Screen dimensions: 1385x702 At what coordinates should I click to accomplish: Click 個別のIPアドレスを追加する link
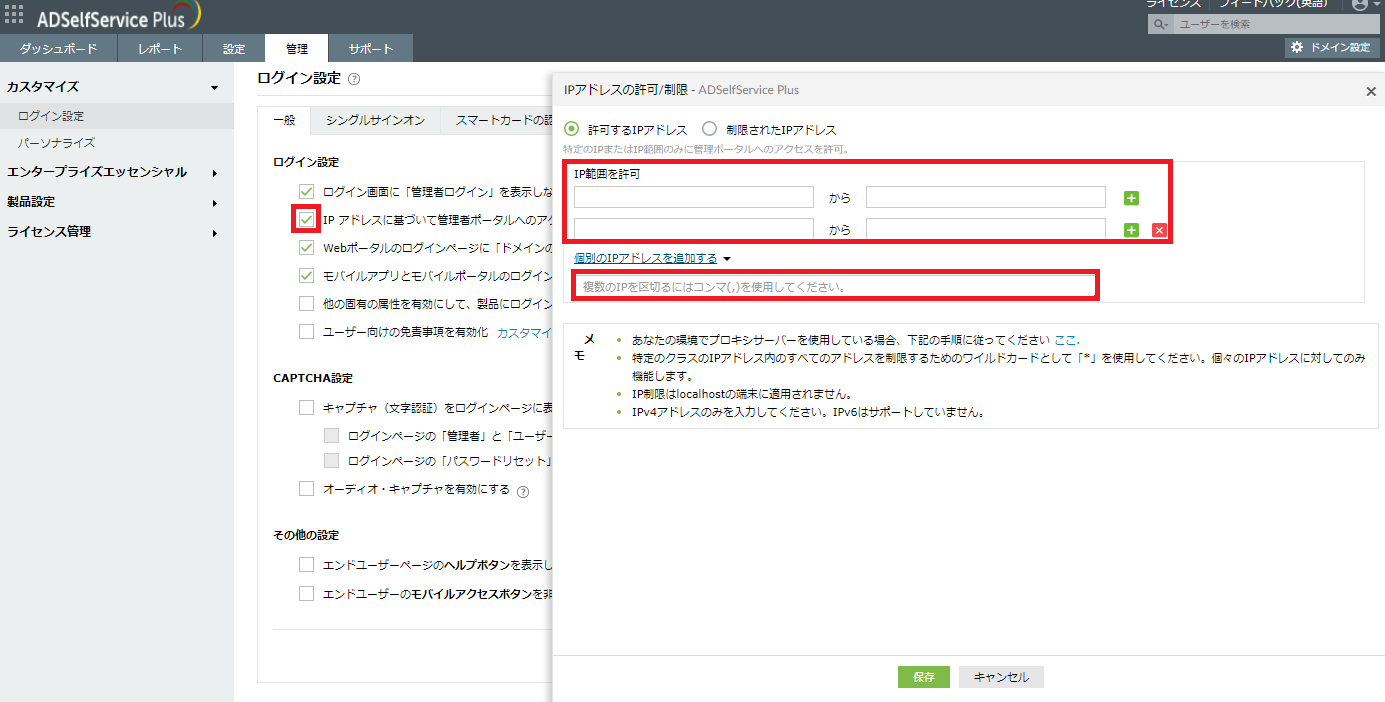pyautogui.click(x=645, y=258)
